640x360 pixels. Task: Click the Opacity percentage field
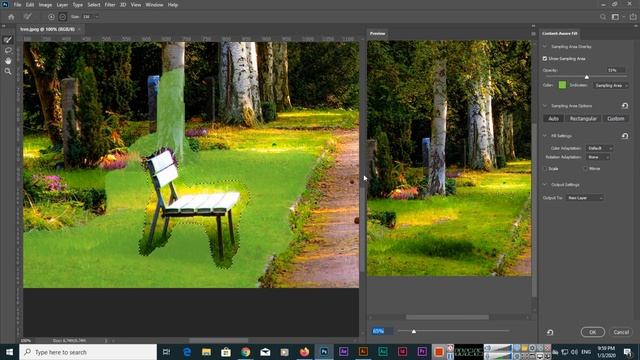click(615, 70)
